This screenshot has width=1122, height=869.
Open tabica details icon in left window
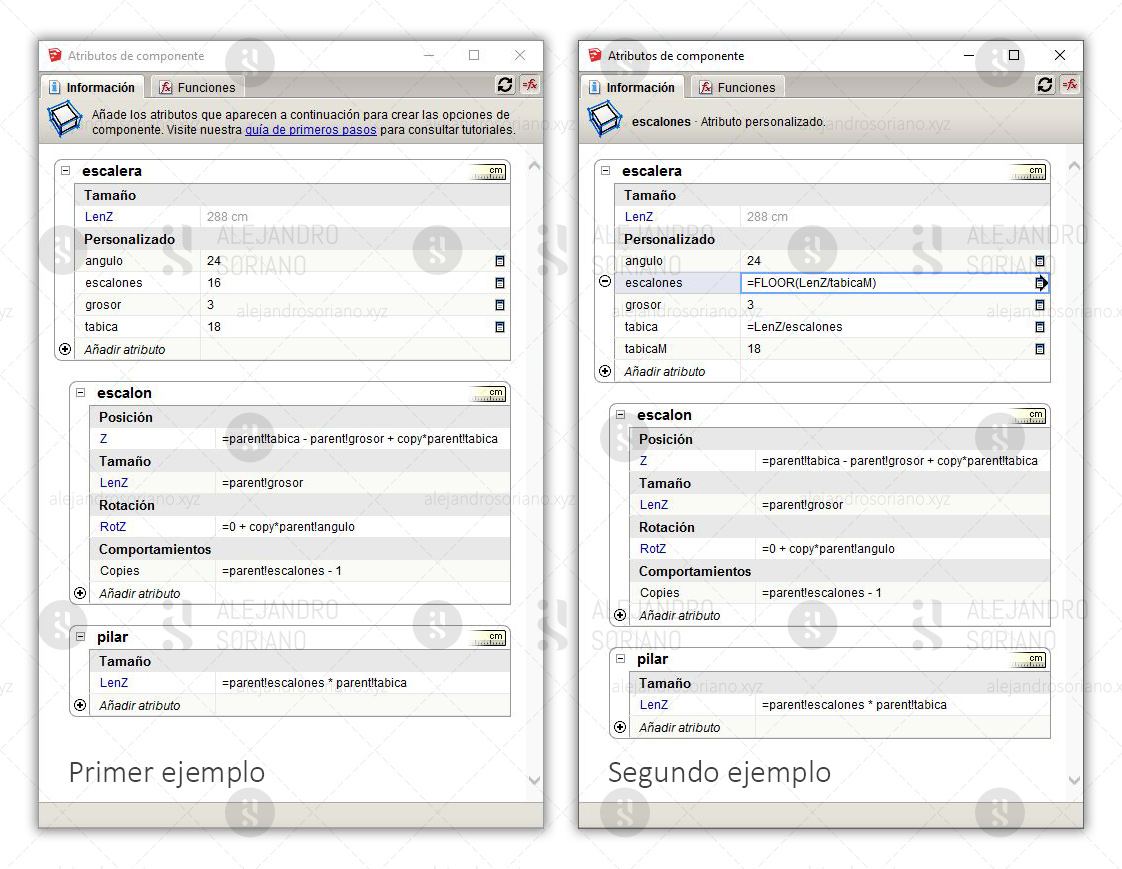(x=500, y=327)
